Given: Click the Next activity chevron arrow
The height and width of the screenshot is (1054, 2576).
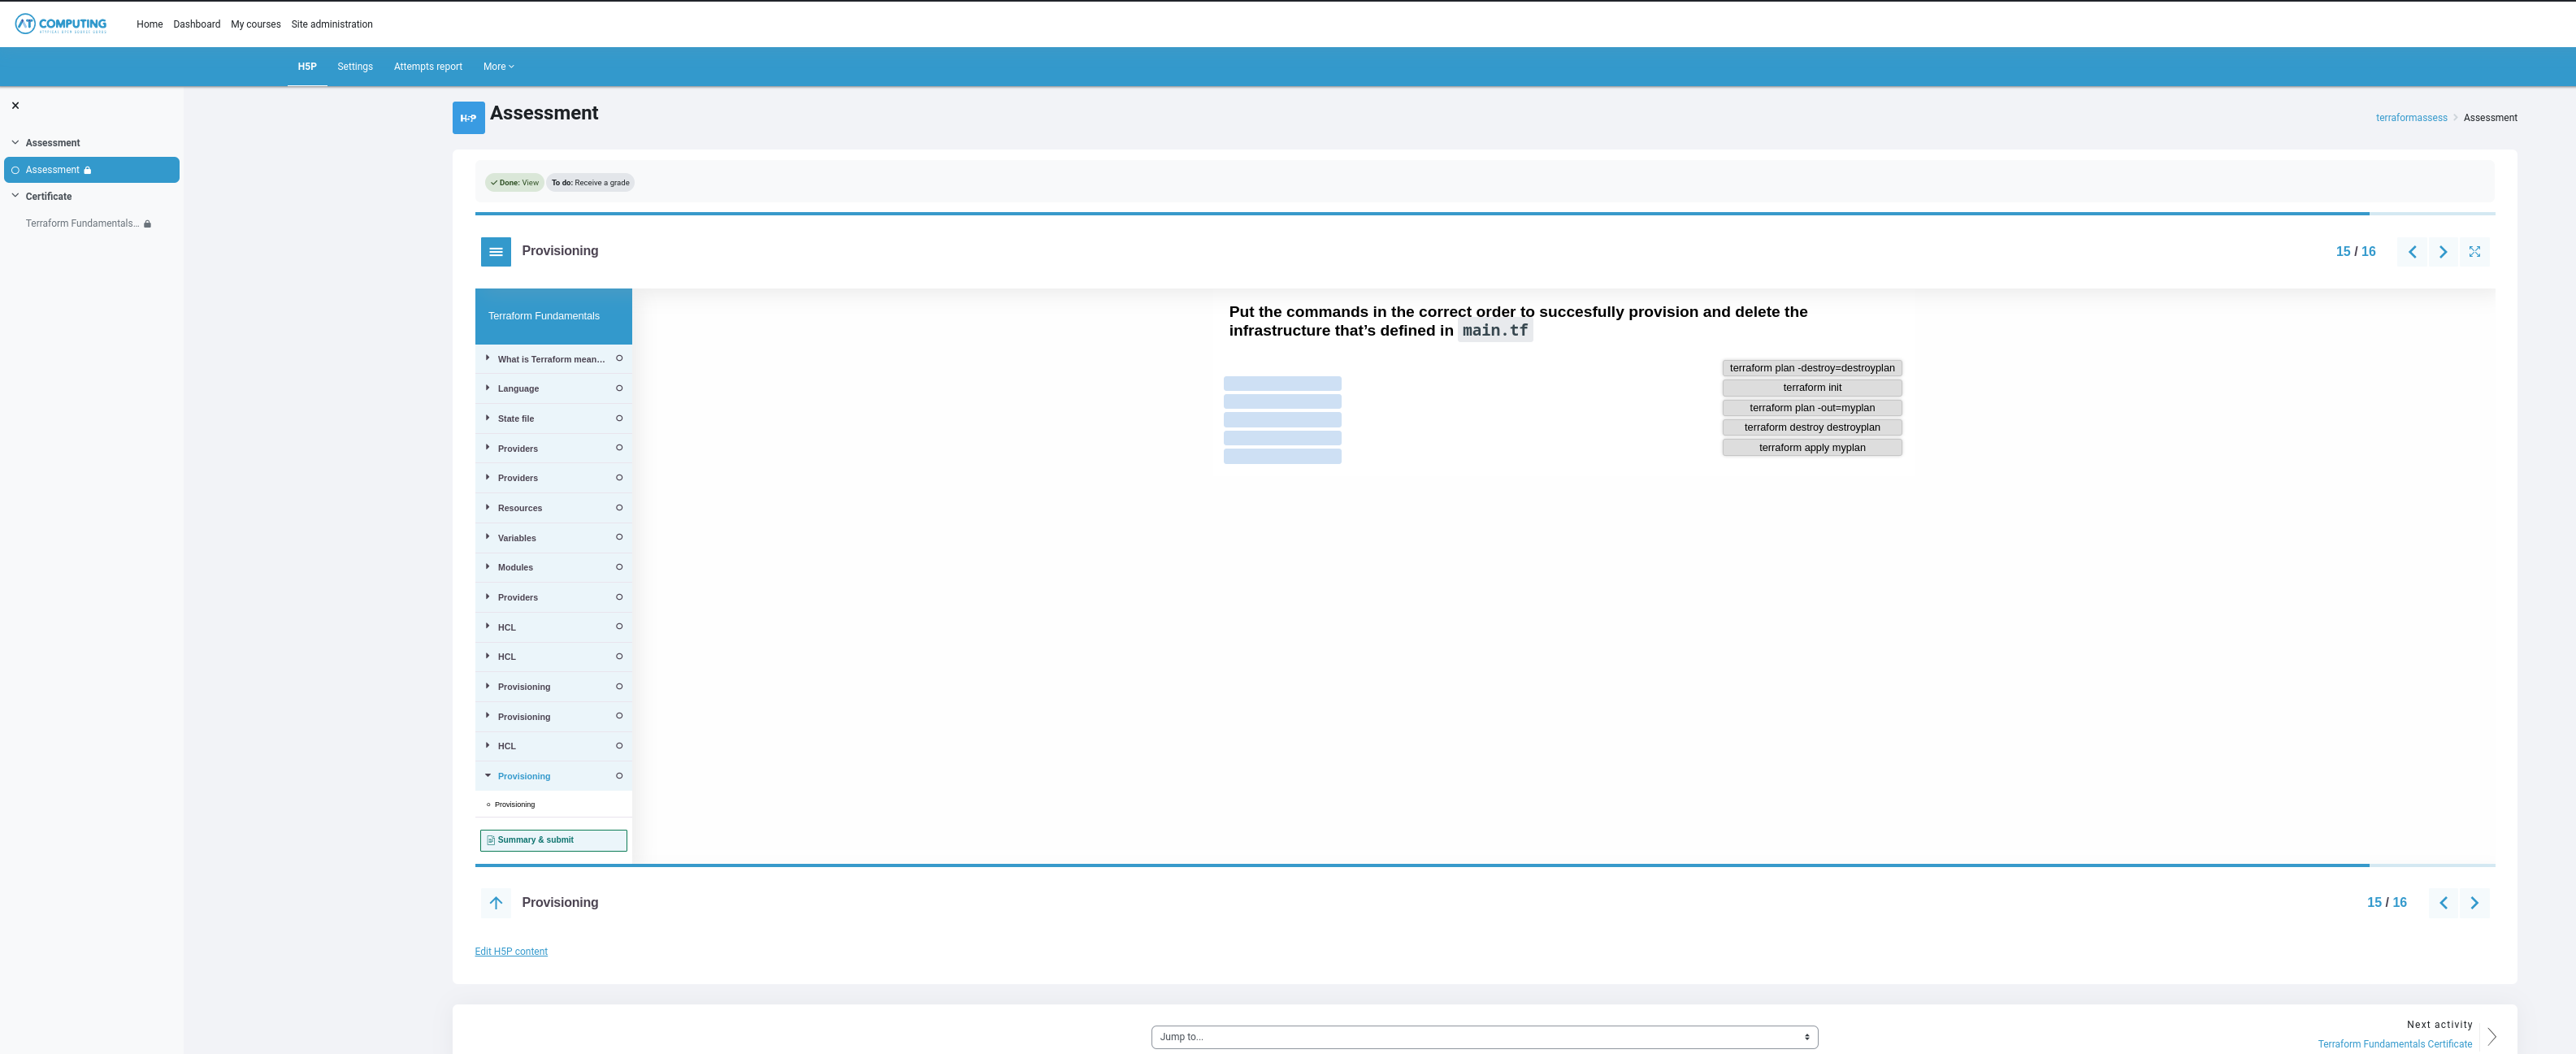Looking at the screenshot, I should 2491,1036.
